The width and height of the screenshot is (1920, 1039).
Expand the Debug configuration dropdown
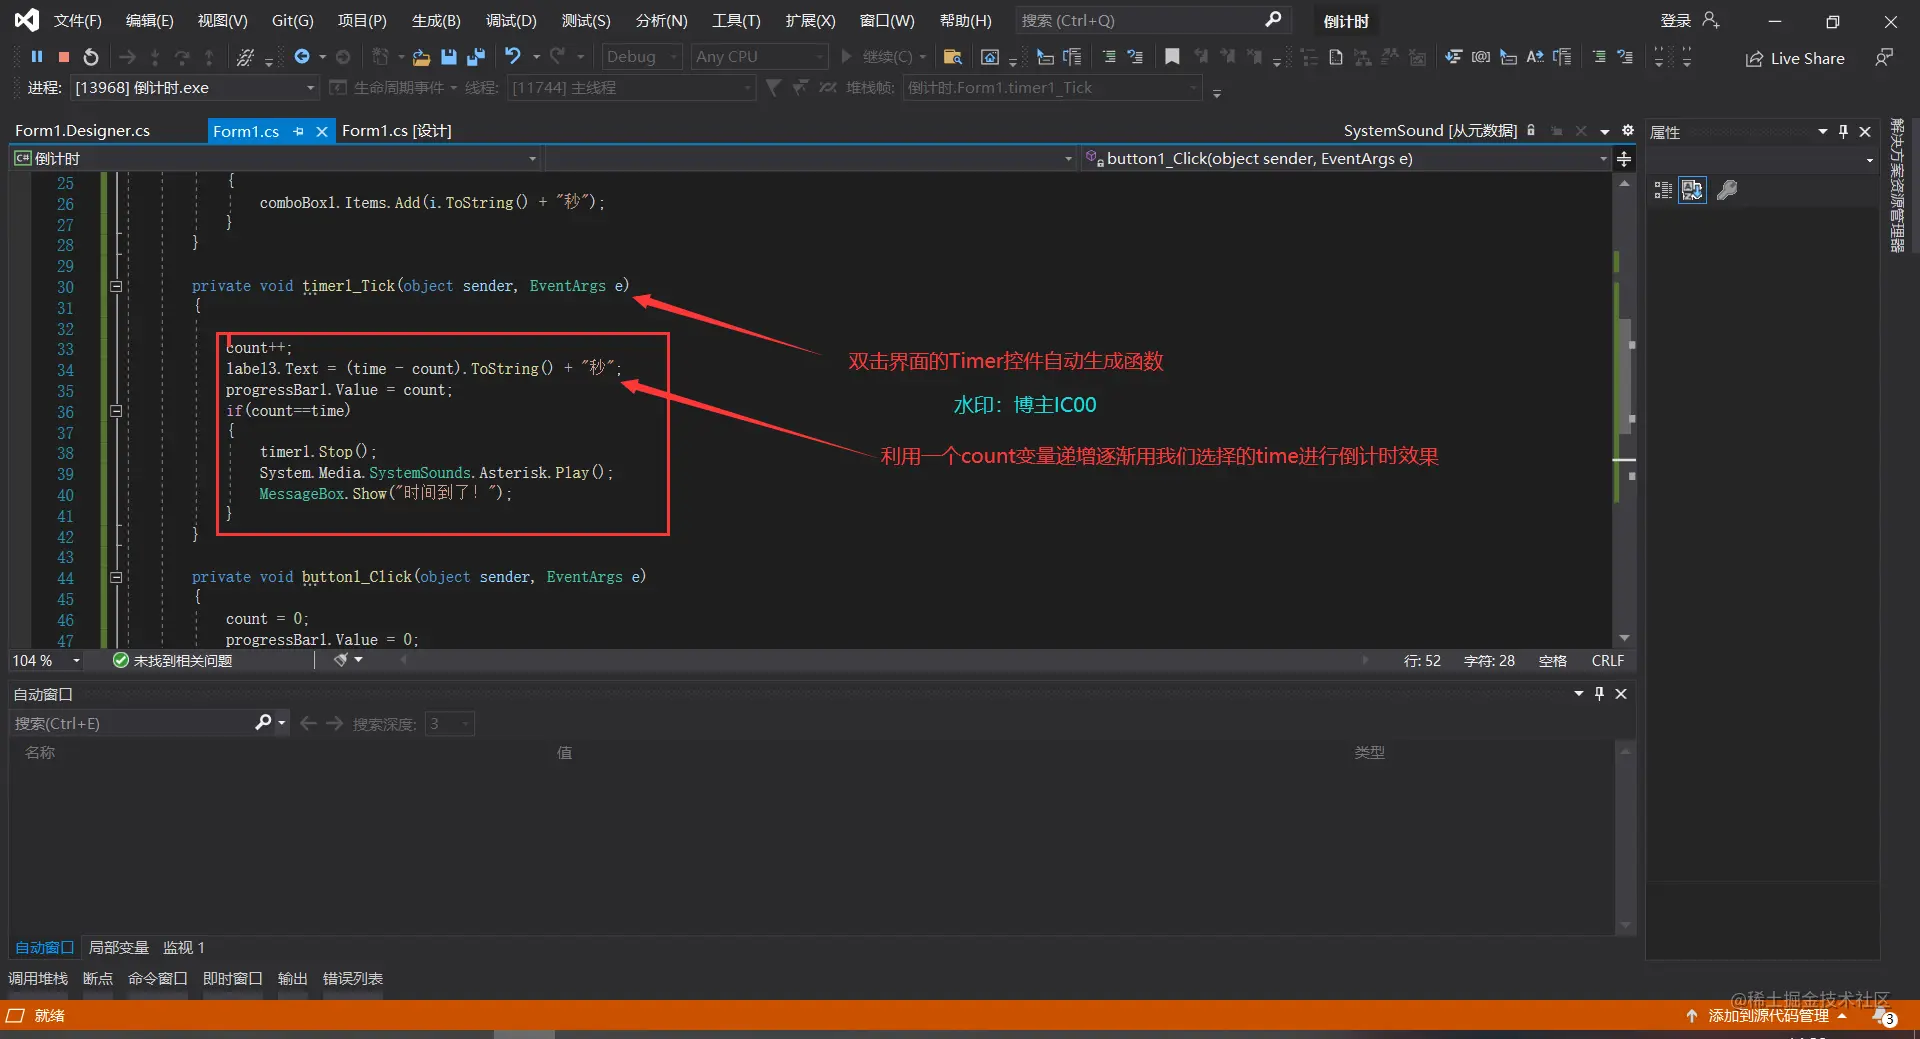642,57
